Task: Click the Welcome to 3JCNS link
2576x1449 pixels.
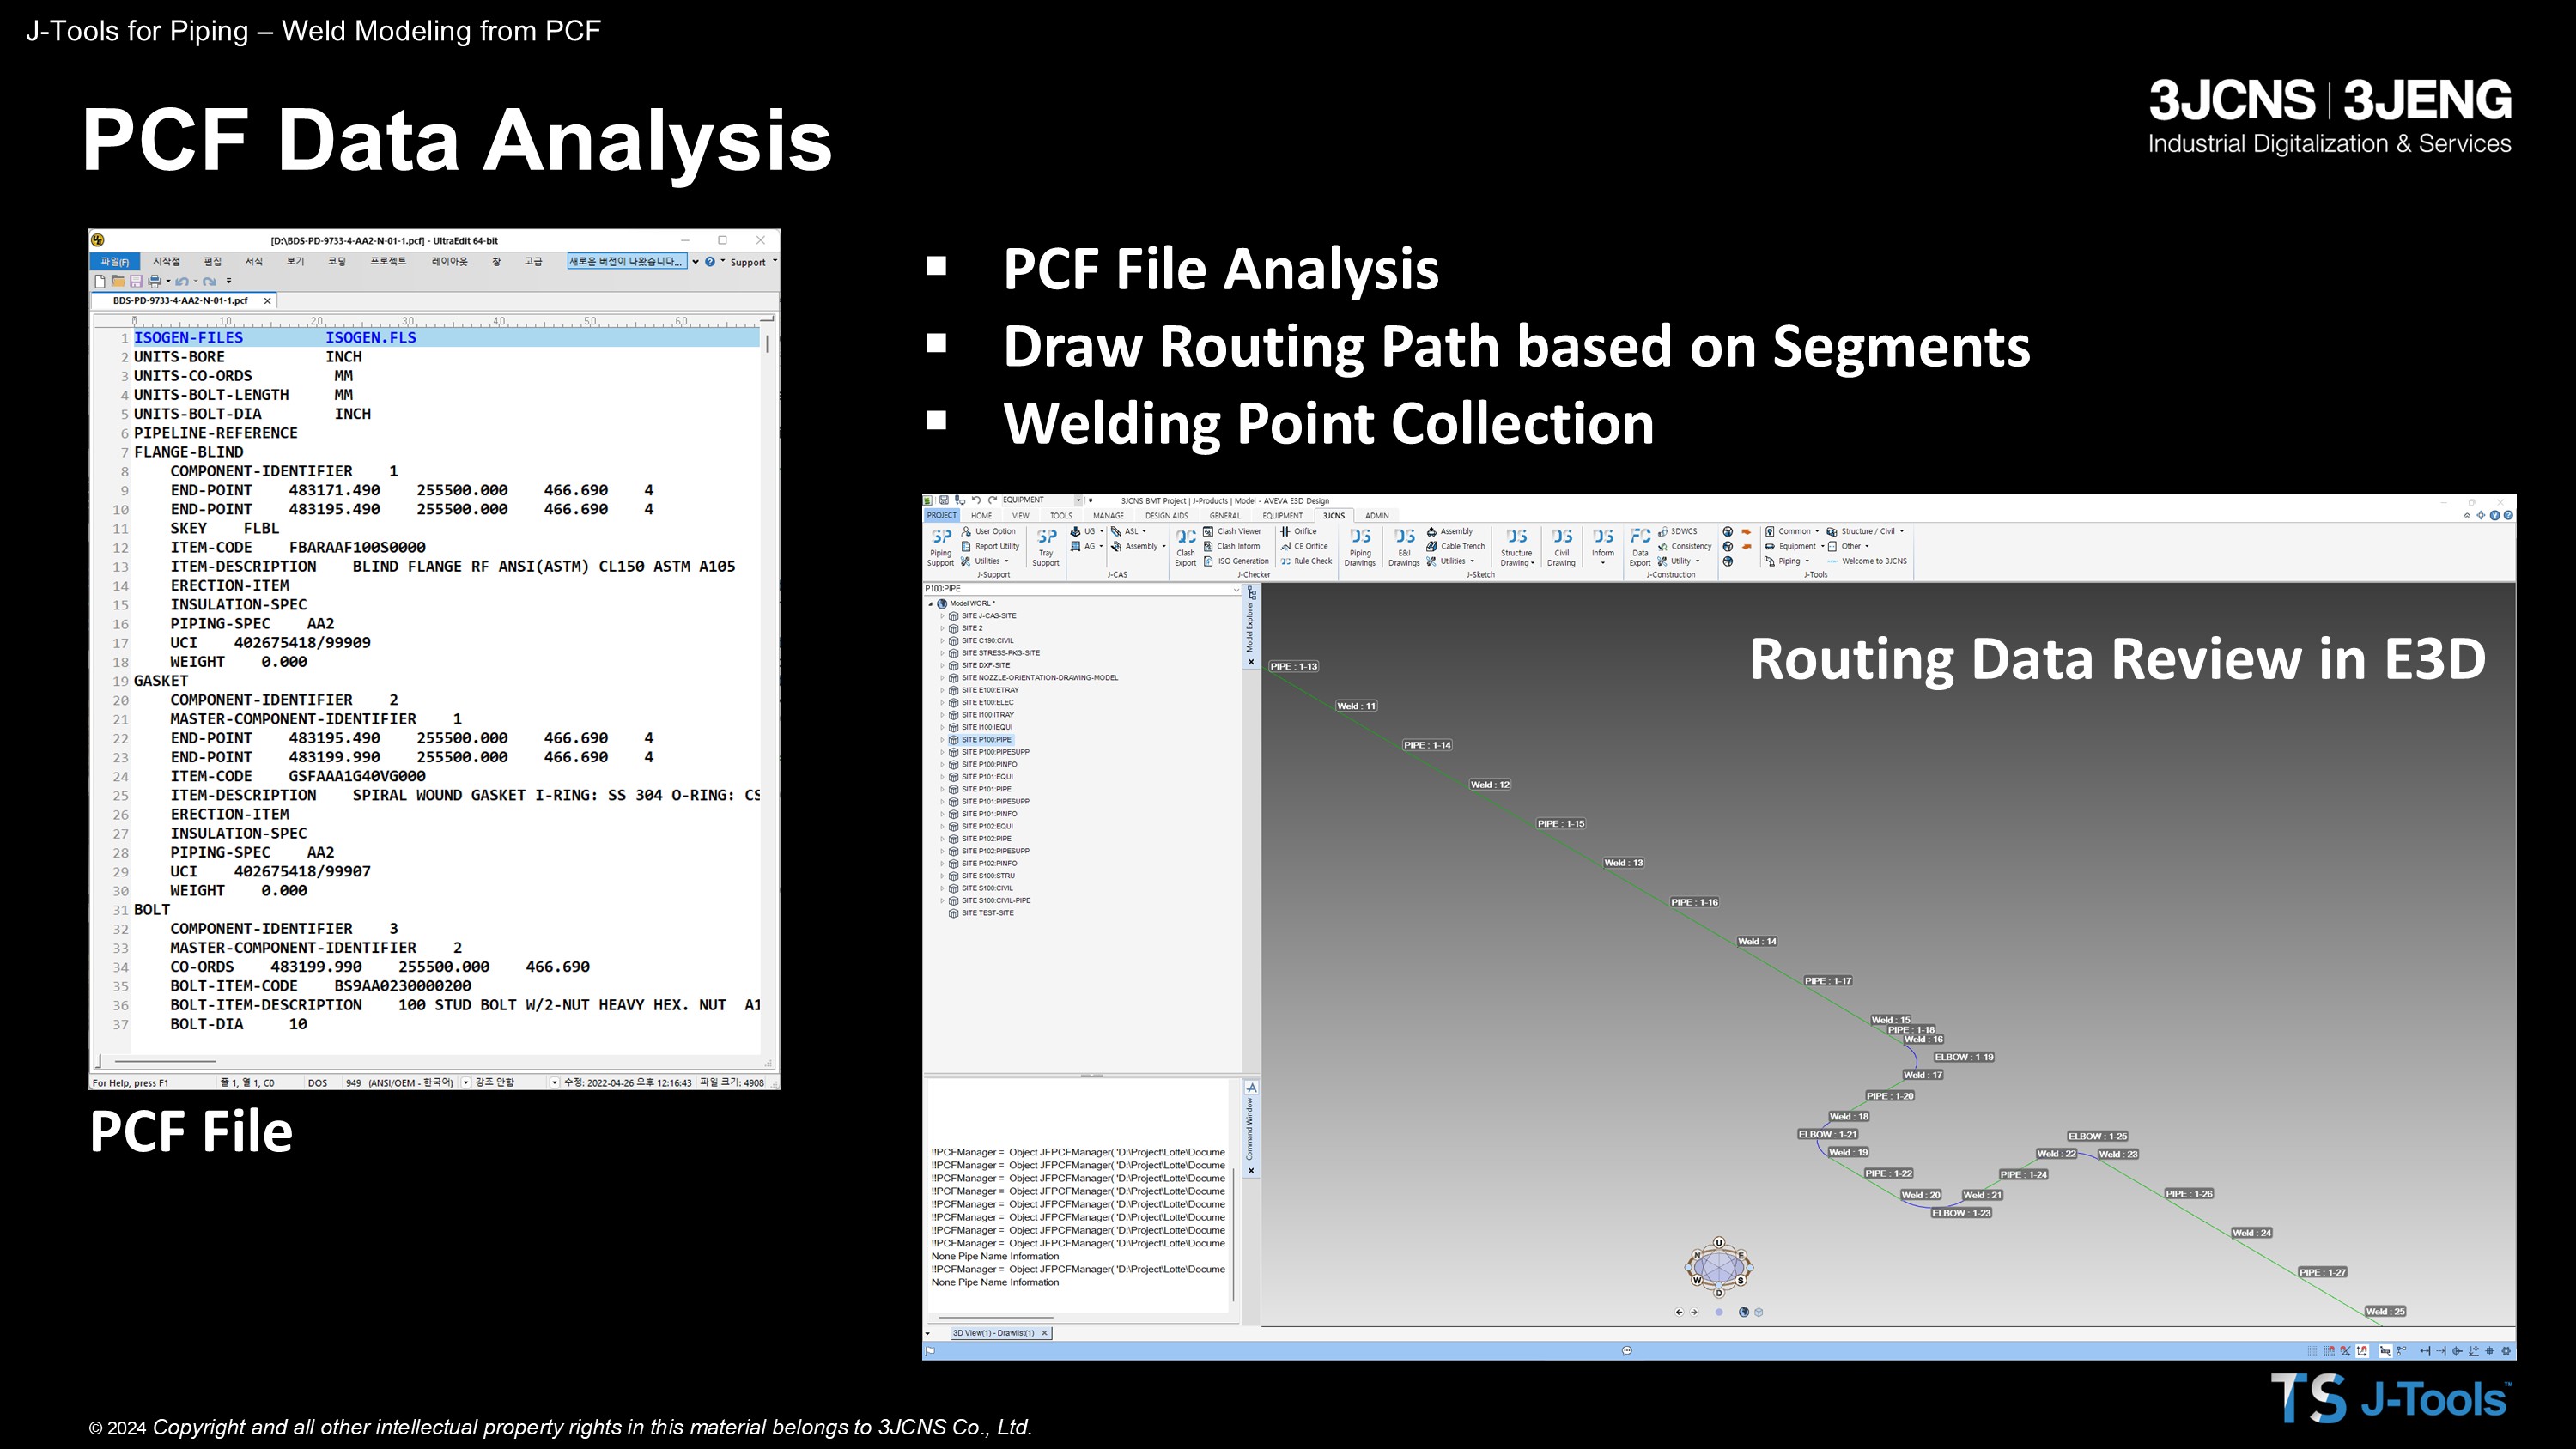Action: pos(1867,561)
